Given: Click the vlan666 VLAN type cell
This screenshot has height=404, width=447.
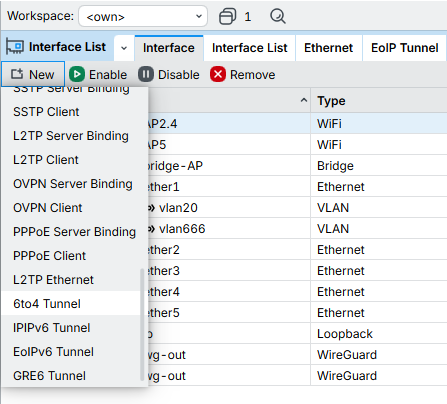Looking at the screenshot, I should pyautogui.click(x=379, y=229).
